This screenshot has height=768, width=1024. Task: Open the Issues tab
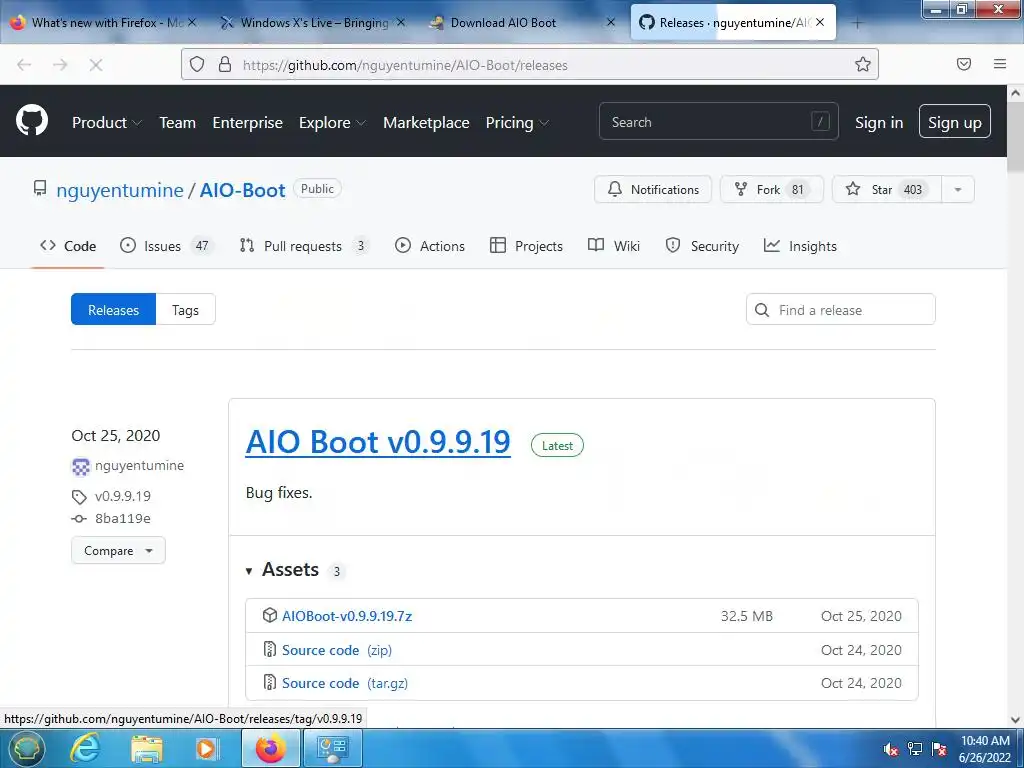pos(167,246)
